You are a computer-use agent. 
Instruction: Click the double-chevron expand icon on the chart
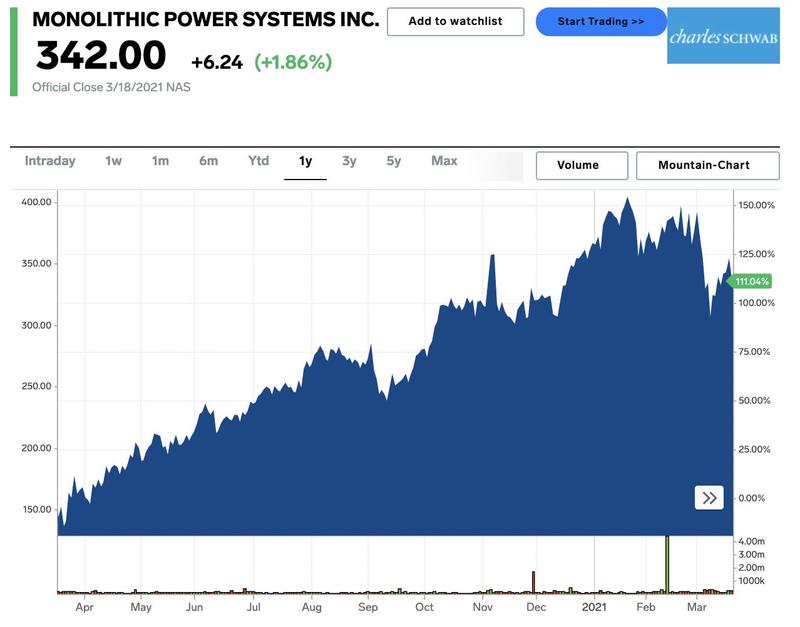(709, 497)
